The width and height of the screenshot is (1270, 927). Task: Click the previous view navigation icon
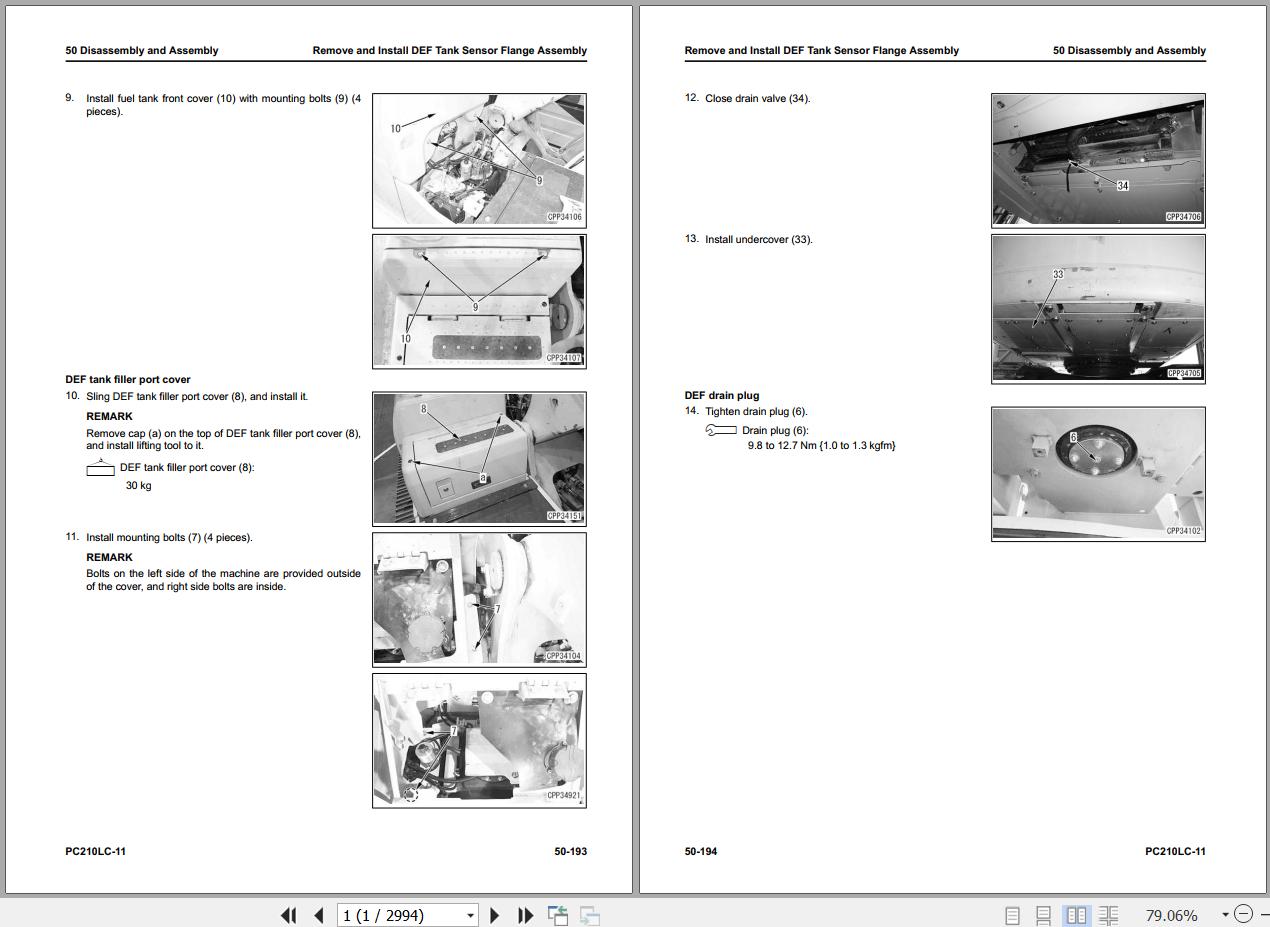coord(558,915)
